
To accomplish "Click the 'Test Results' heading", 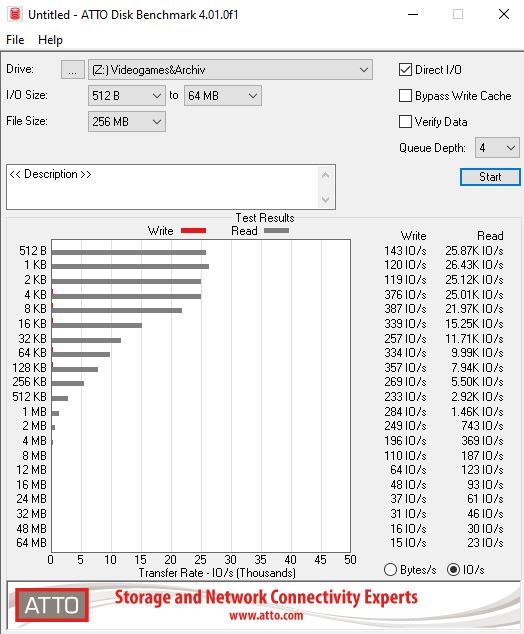I will (265, 218).
